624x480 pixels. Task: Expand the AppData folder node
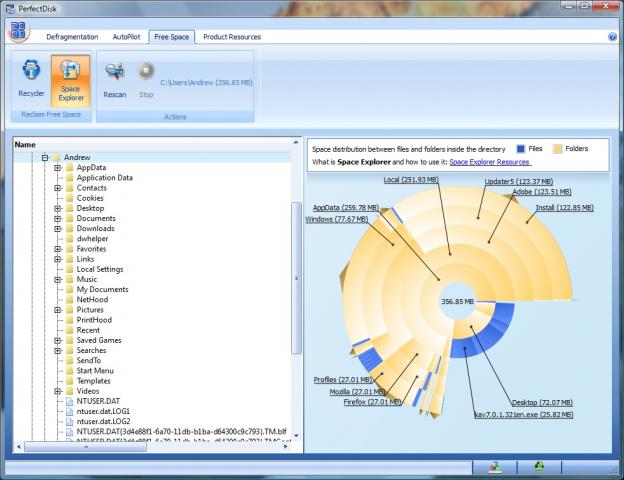tap(58, 168)
